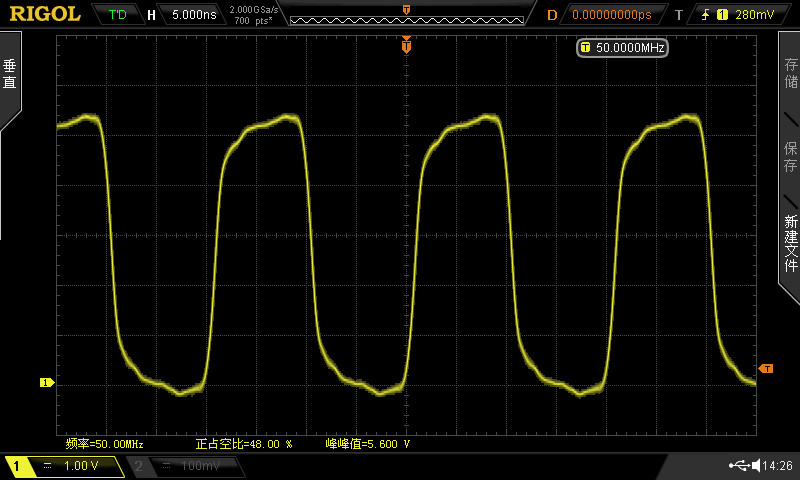
Task: Select channel 1 label 1.00 V
Action: 64,466
